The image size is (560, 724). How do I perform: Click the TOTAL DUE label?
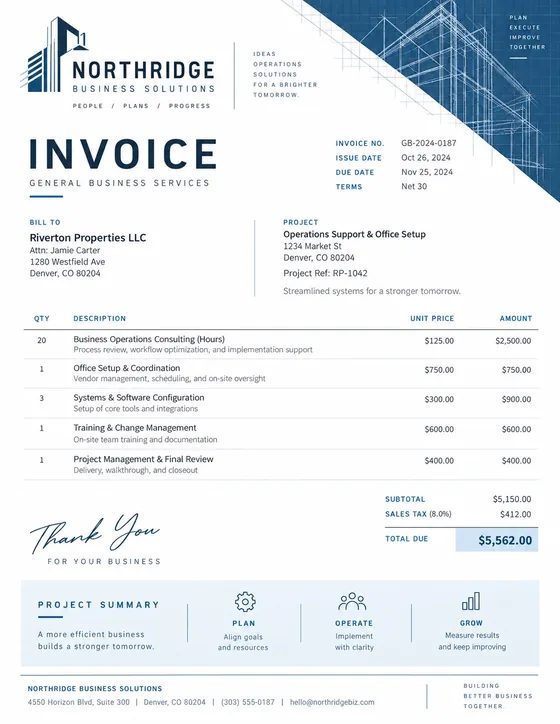pos(407,539)
